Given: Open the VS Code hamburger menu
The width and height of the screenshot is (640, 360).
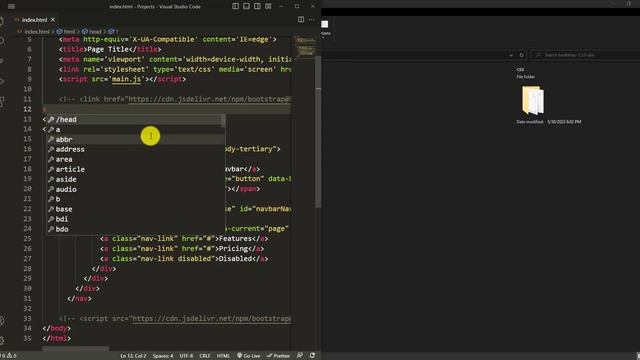Looking at the screenshot, I should point(11,7).
